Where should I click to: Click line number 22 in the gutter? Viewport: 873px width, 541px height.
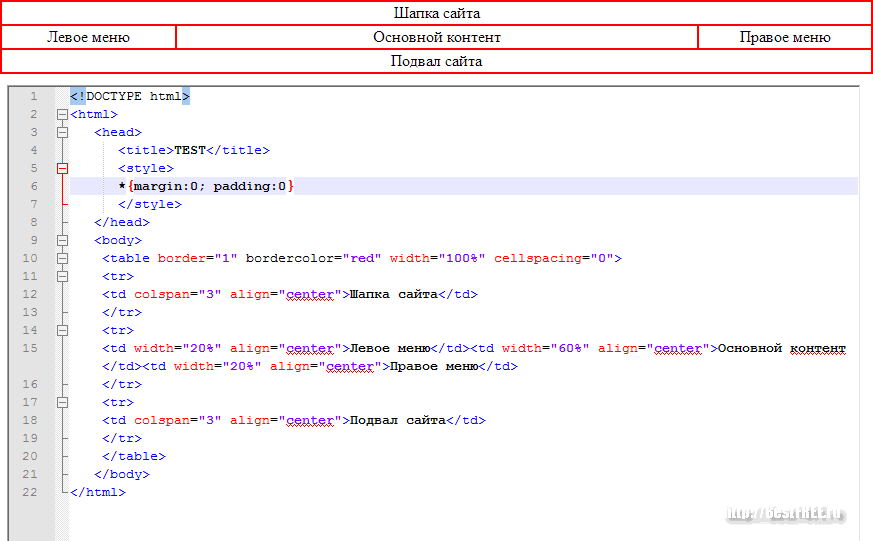(x=30, y=492)
